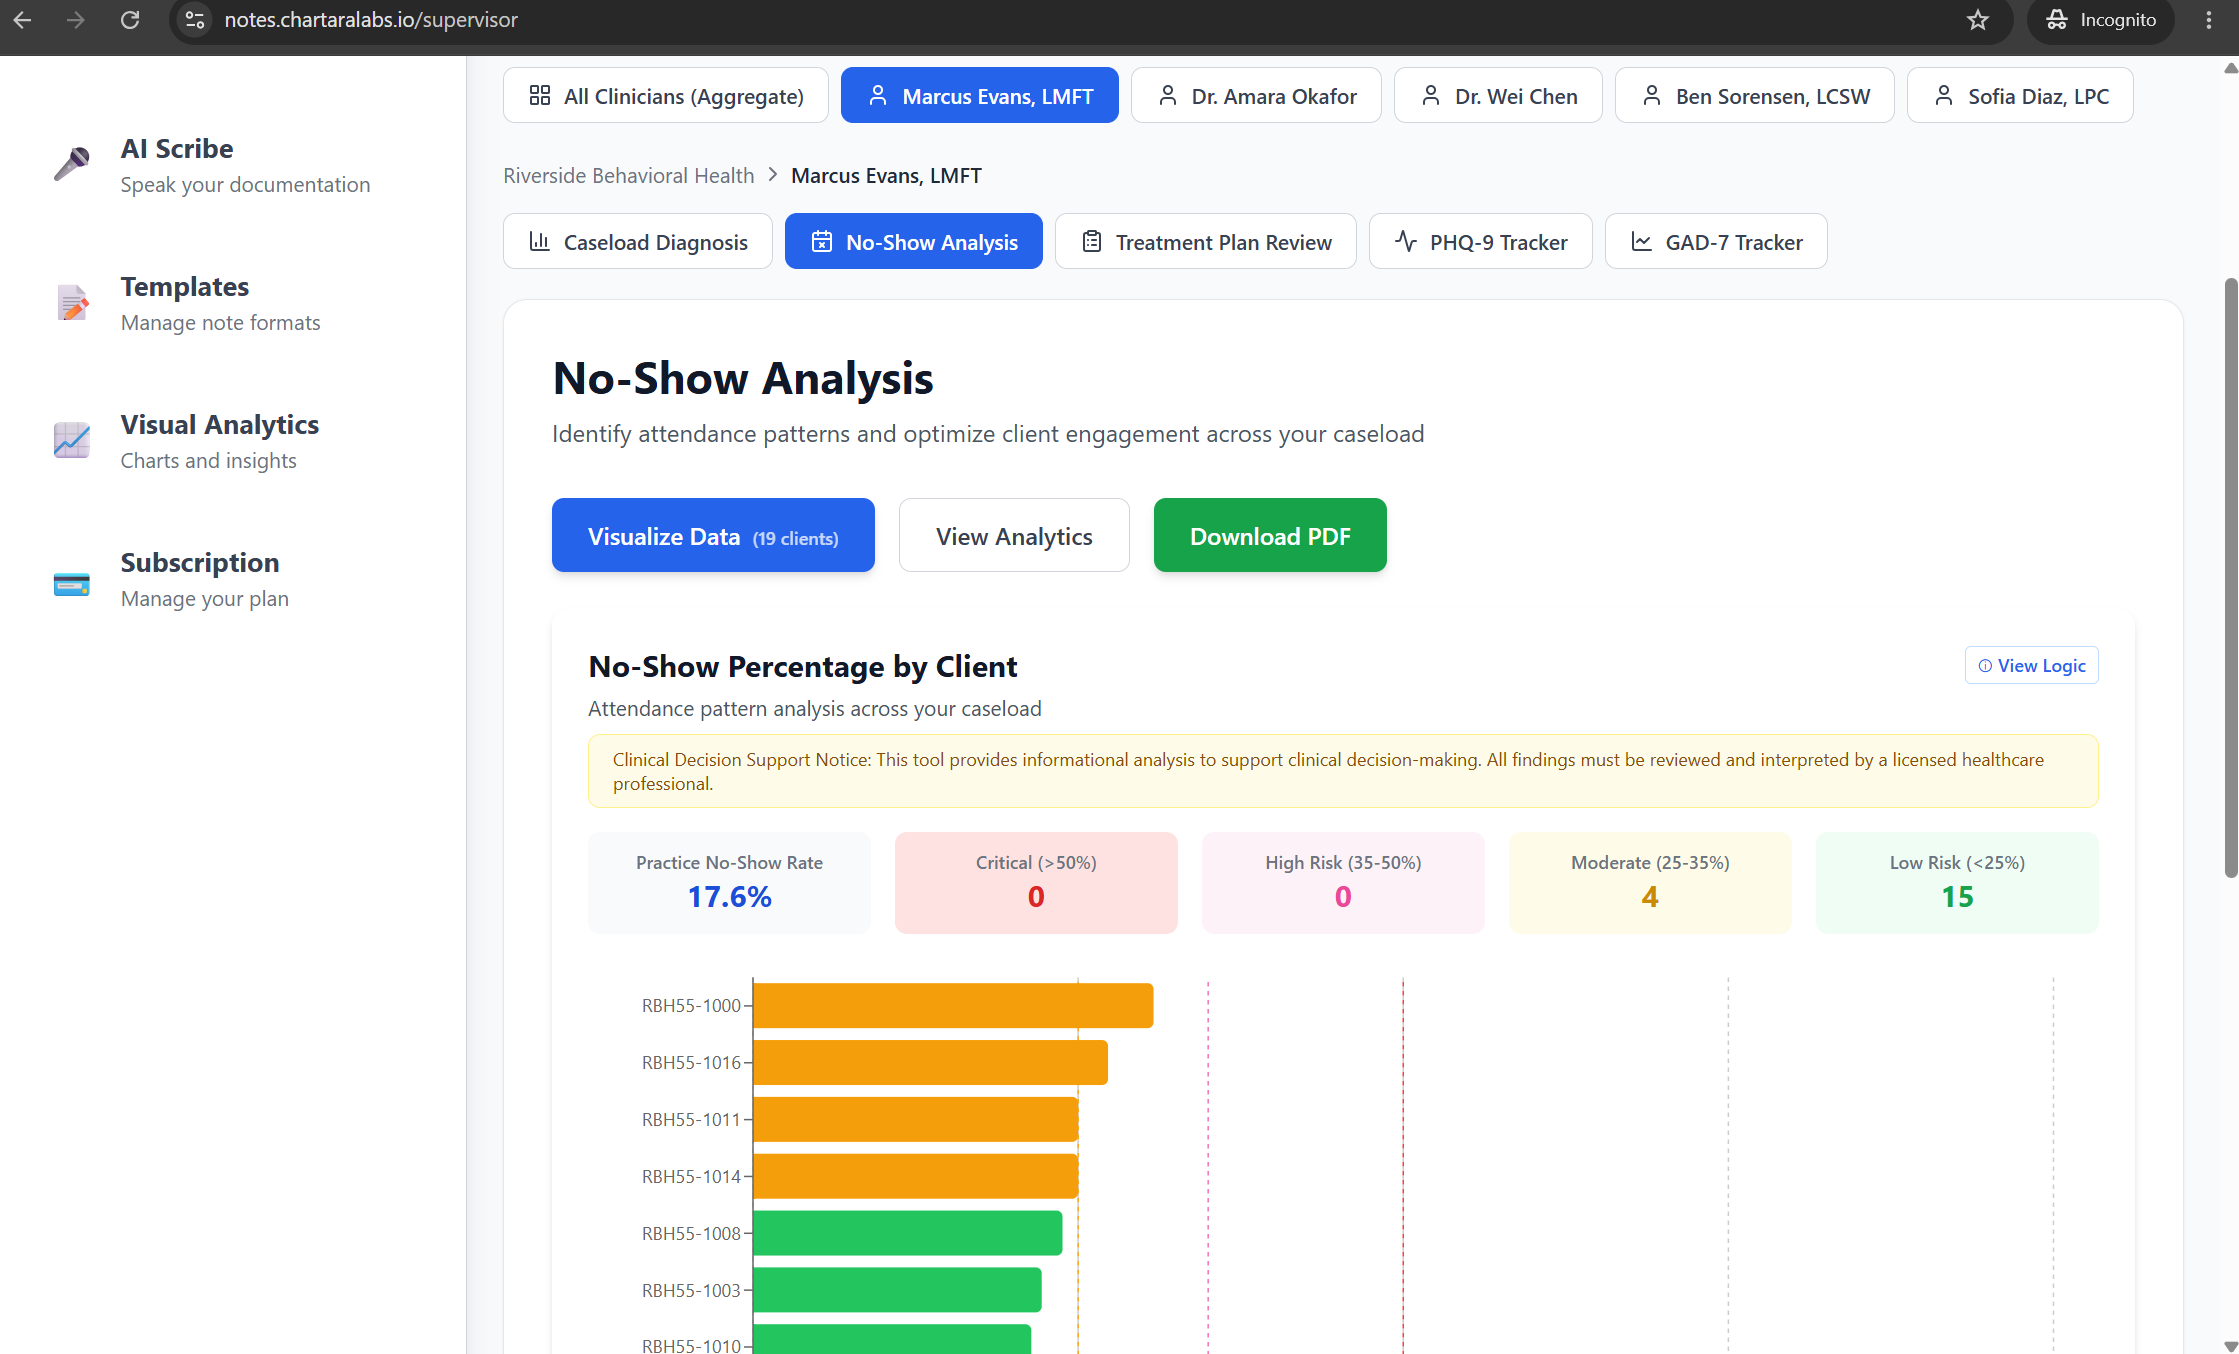This screenshot has width=2239, height=1354.
Task: Click the RBH55-1010 axis label
Action: coord(691,1345)
